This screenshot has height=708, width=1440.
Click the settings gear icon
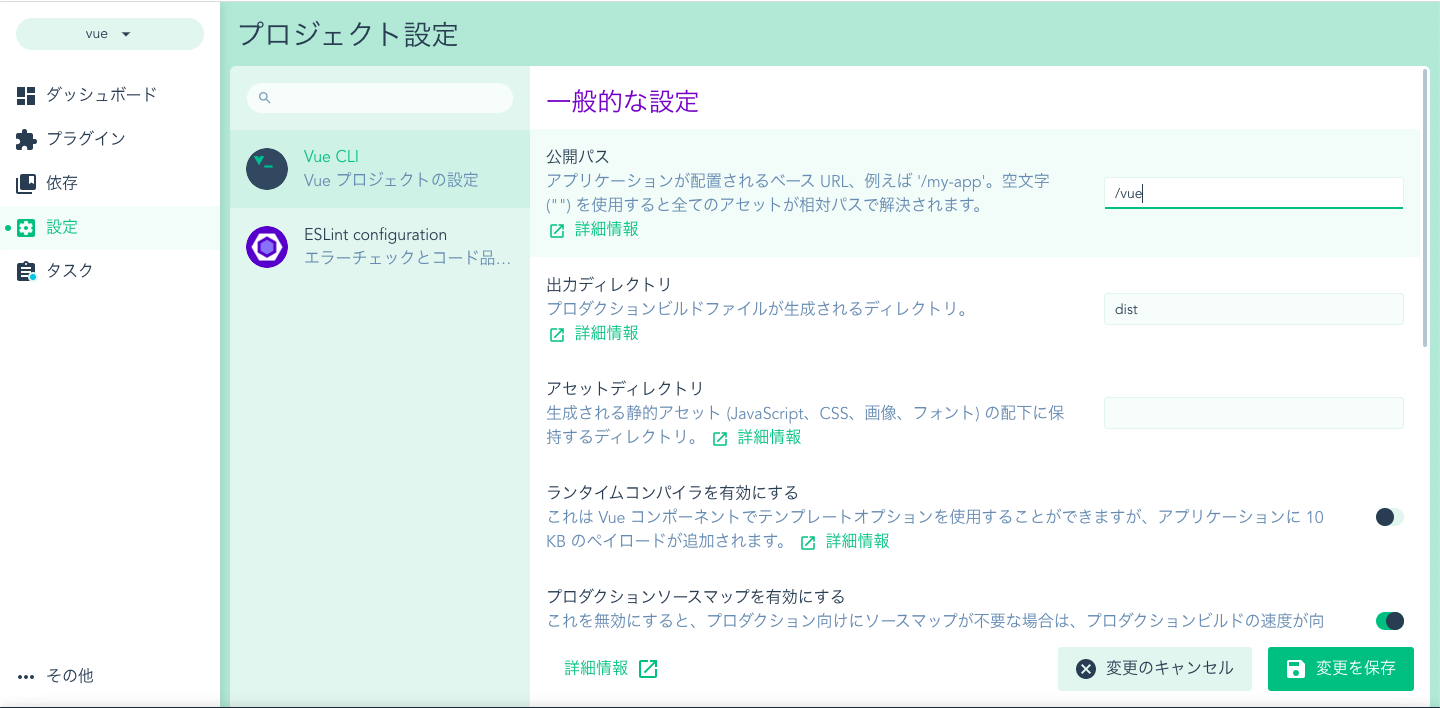pos(24,226)
